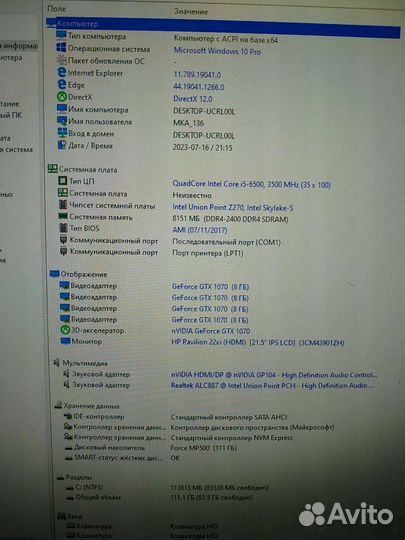Image resolution: width=405 pixels, height=540 pixels.
Task: Click the Хранение данных section icon
Action: pyautogui.click(x=58, y=405)
